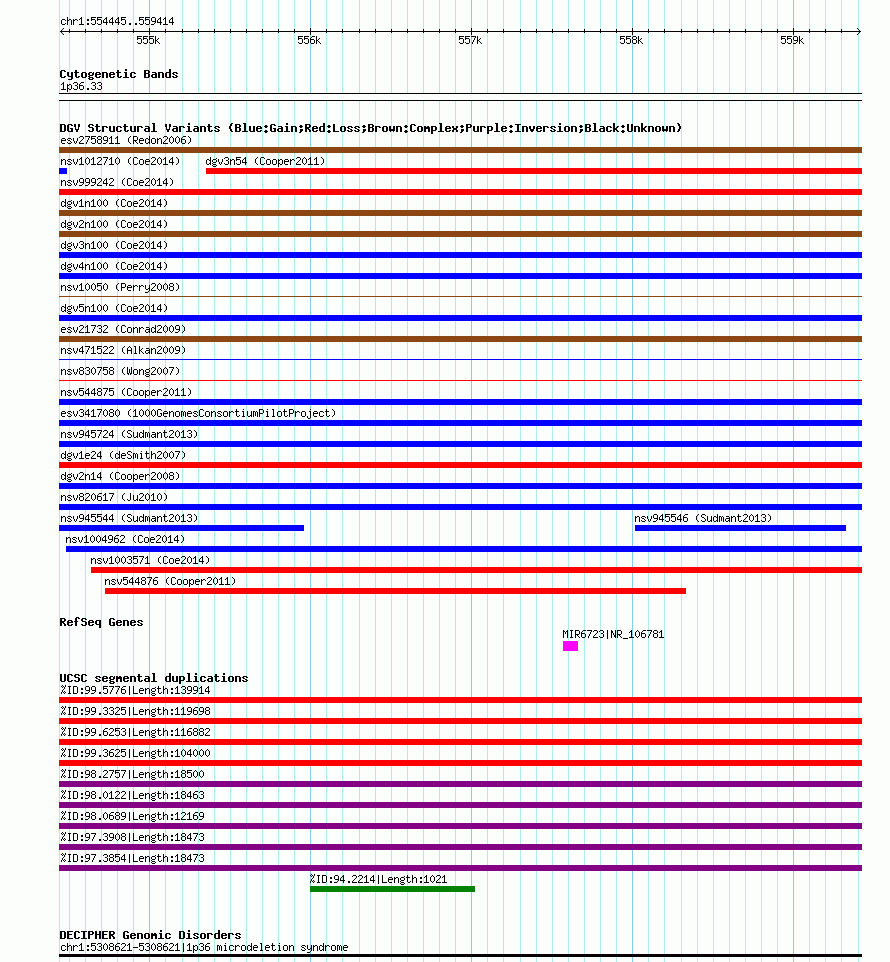Click the 559k ruler tick label
The height and width of the screenshot is (962, 890).
click(x=792, y=40)
